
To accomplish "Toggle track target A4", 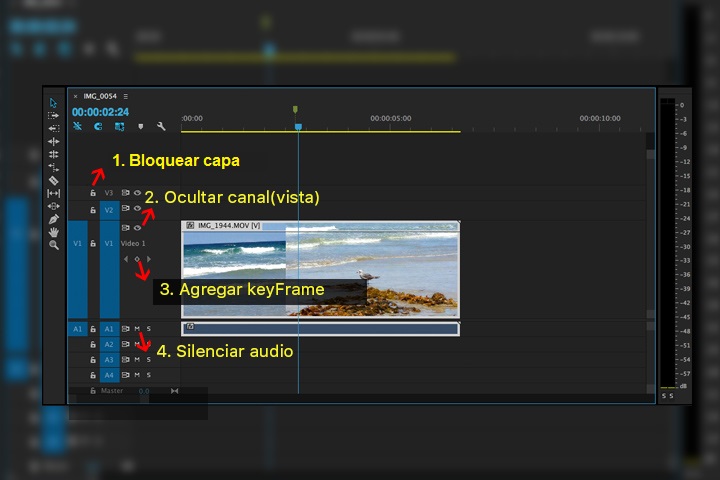I will (x=109, y=375).
